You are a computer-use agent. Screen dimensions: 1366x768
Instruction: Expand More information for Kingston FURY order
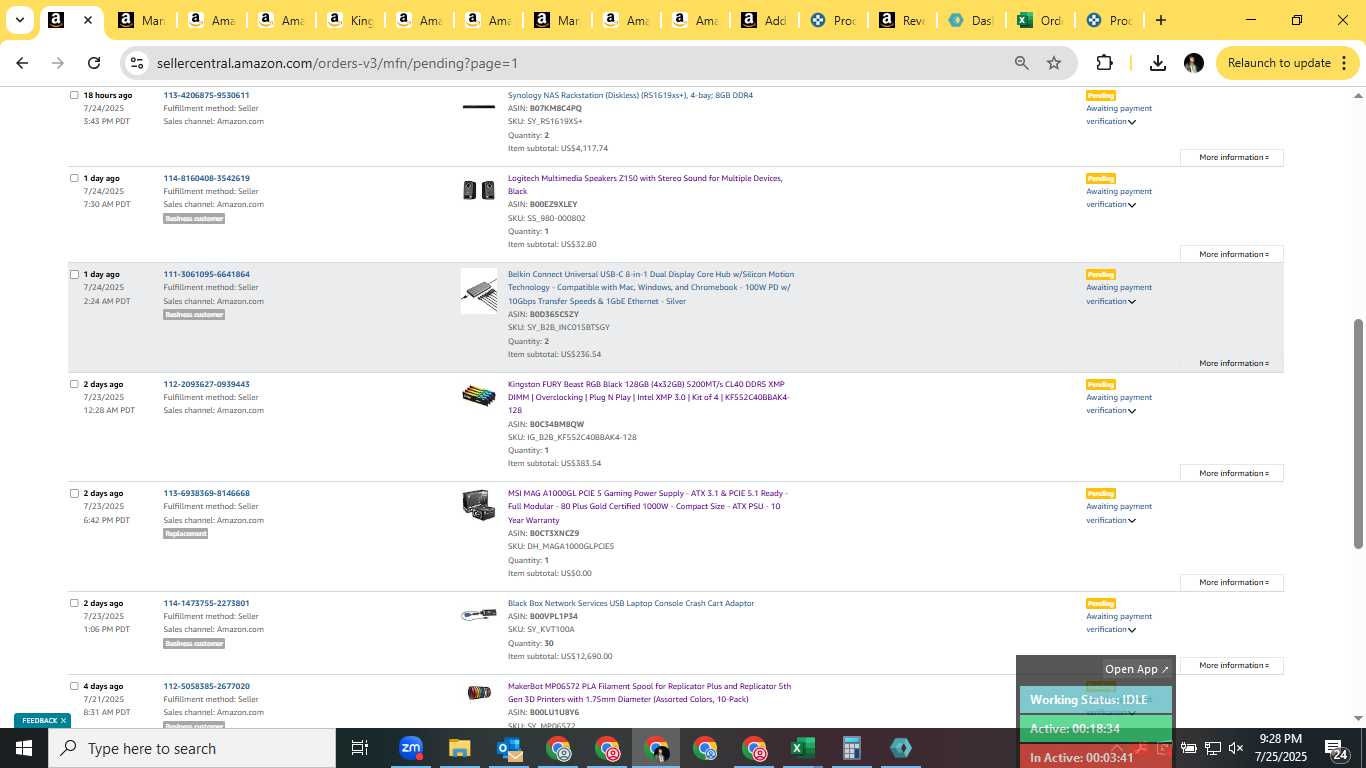point(1232,473)
